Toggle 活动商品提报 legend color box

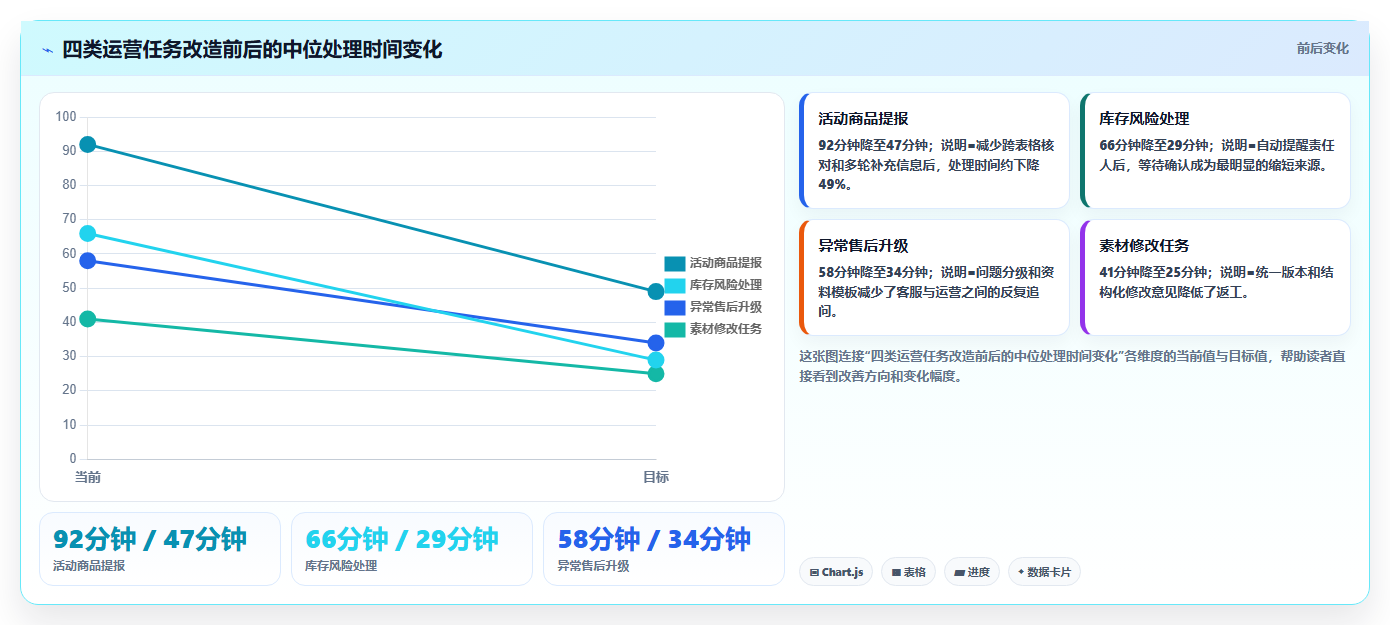pyautogui.click(x=675, y=263)
